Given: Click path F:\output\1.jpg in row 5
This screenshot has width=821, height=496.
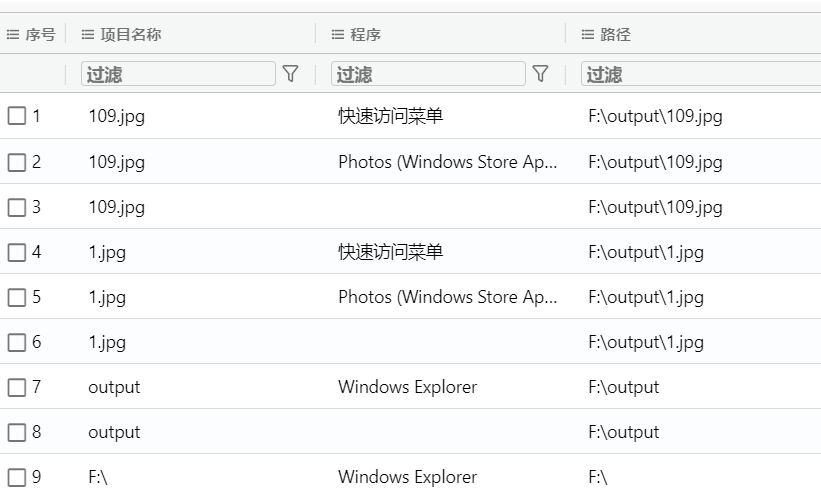Looking at the screenshot, I should pyautogui.click(x=646, y=297).
